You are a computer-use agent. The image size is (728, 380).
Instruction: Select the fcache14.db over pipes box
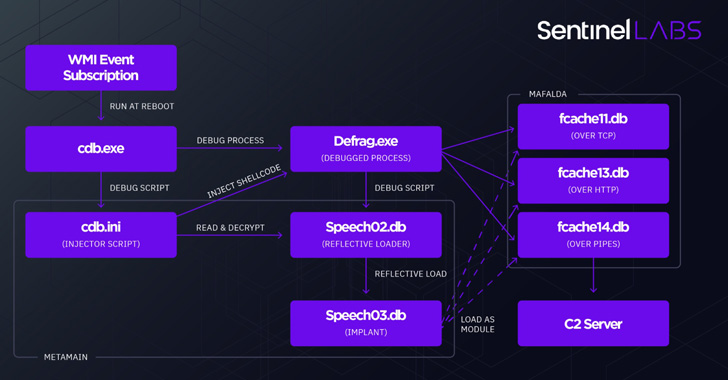pyautogui.click(x=593, y=235)
